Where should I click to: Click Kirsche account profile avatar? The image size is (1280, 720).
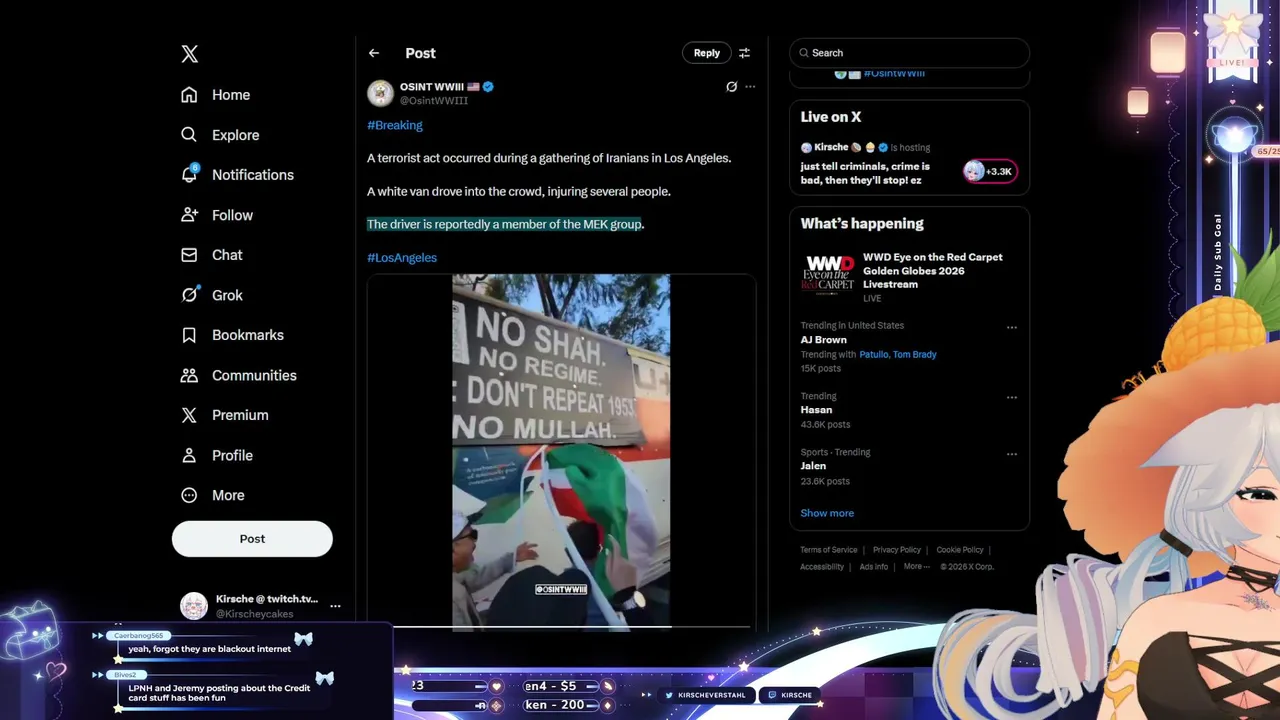(x=193, y=606)
